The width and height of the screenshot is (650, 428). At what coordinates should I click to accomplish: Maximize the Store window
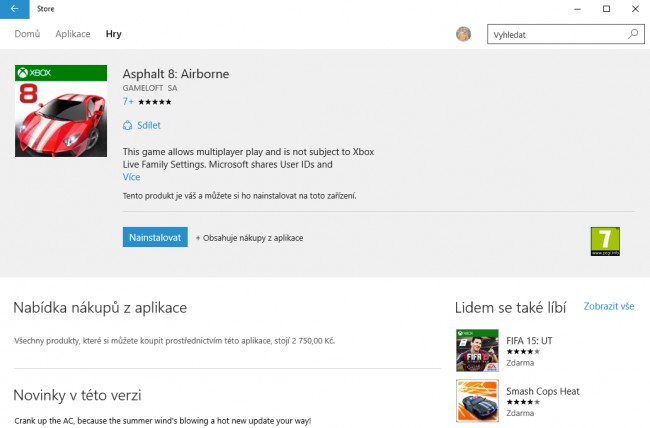[x=606, y=9]
